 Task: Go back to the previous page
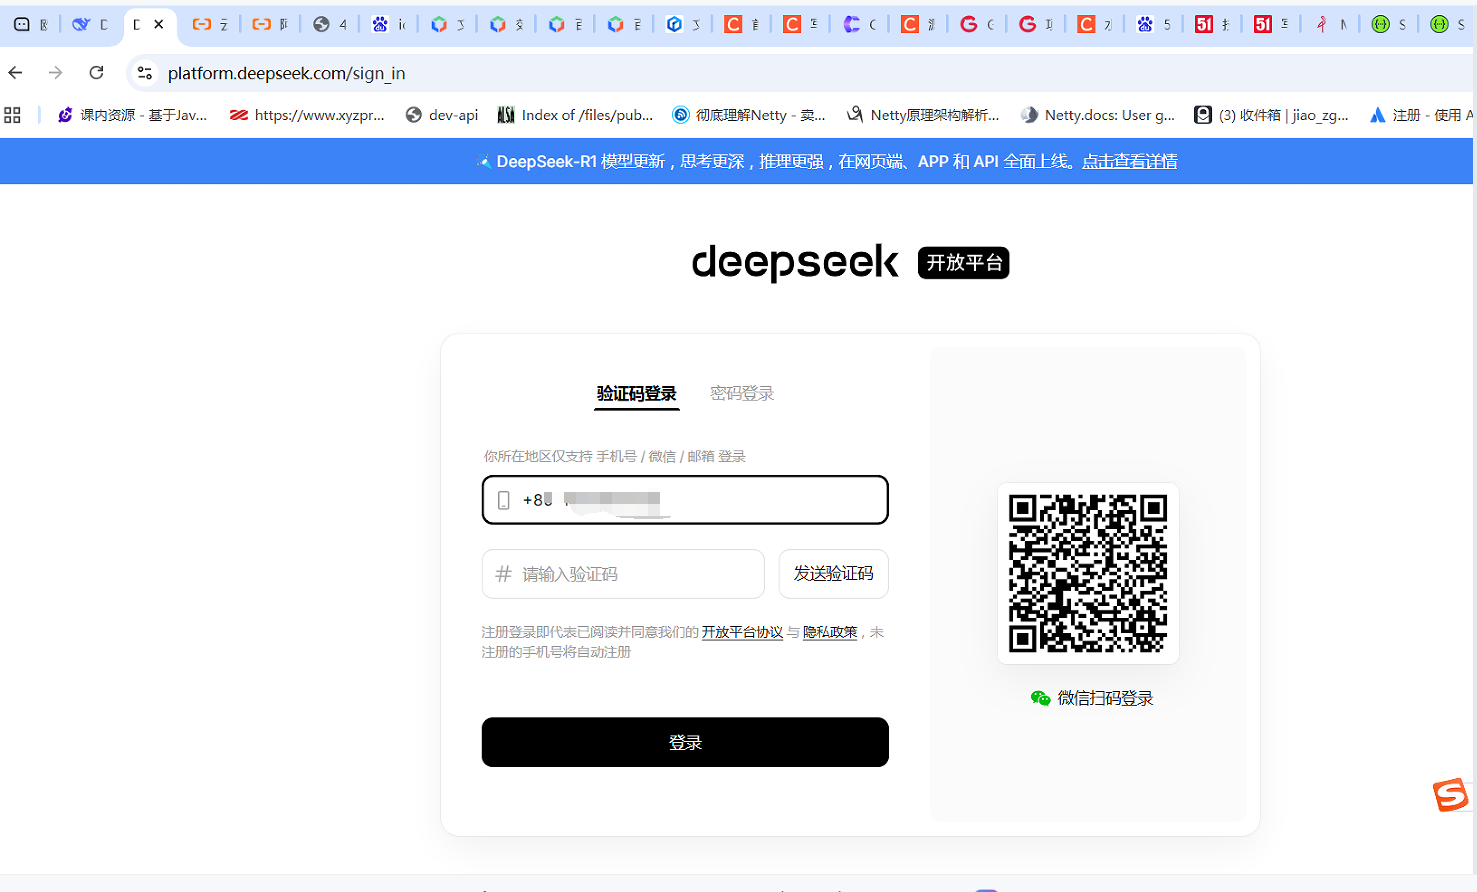coord(15,73)
